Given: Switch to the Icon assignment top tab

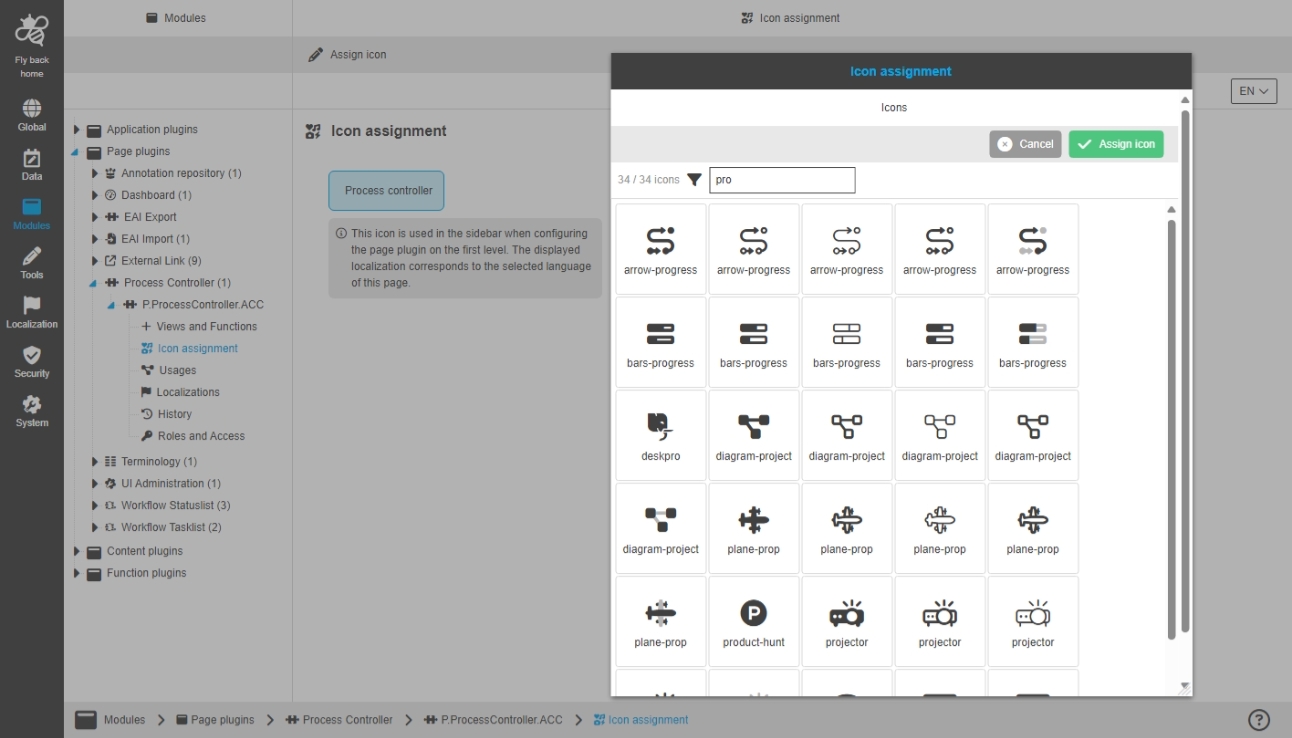Looking at the screenshot, I should pos(791,18).
